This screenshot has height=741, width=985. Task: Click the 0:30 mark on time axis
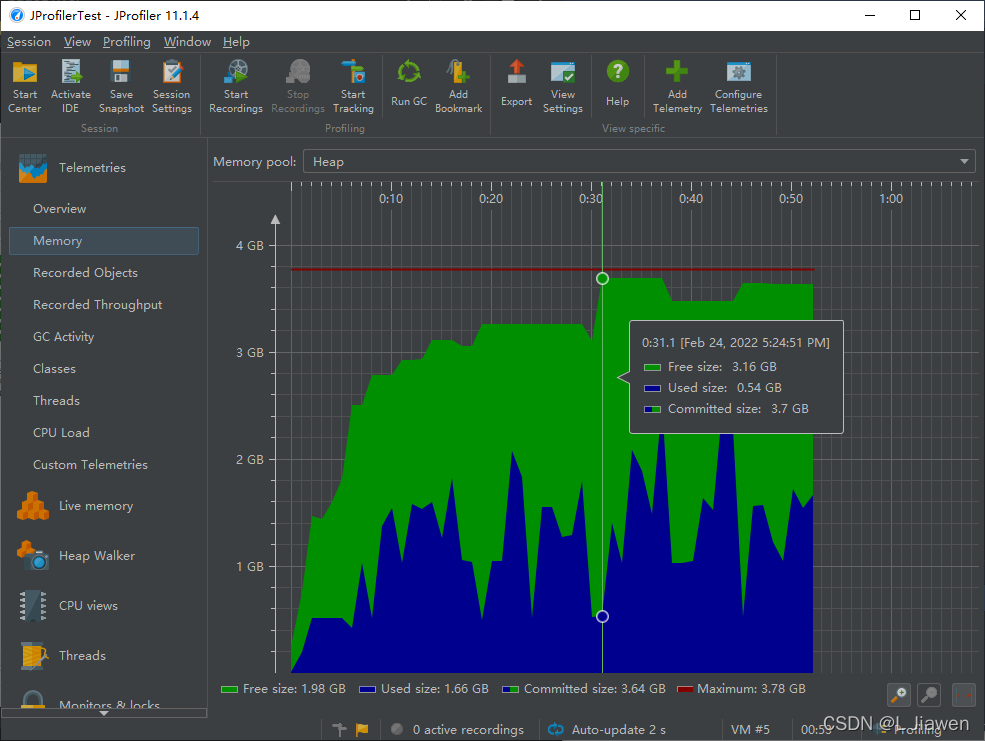[x=590, y=199]
